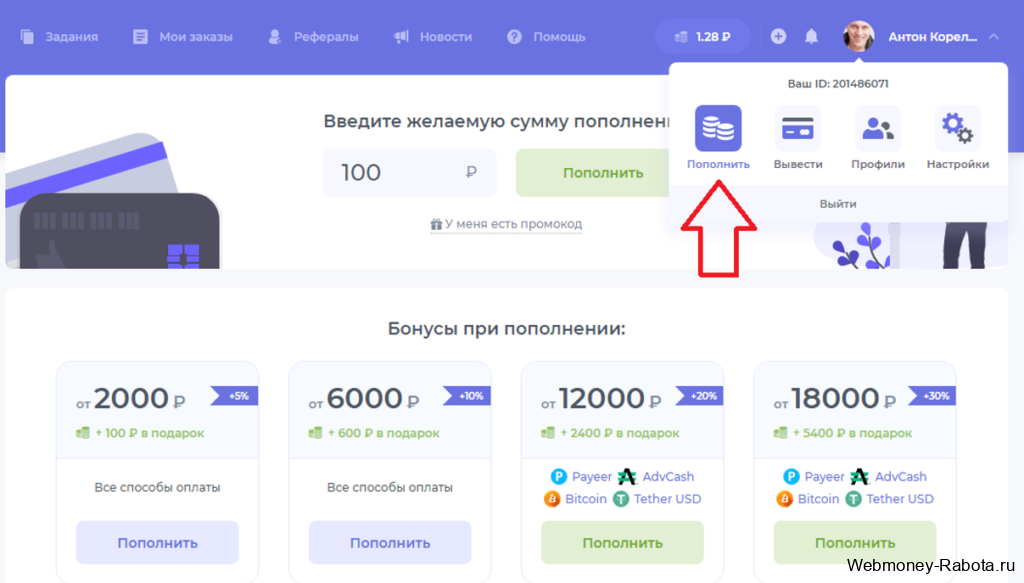This screenshot has height=583, width=1024.
Task: Click the Бонусы при пополнении heading
Action: tap(507, 328)
